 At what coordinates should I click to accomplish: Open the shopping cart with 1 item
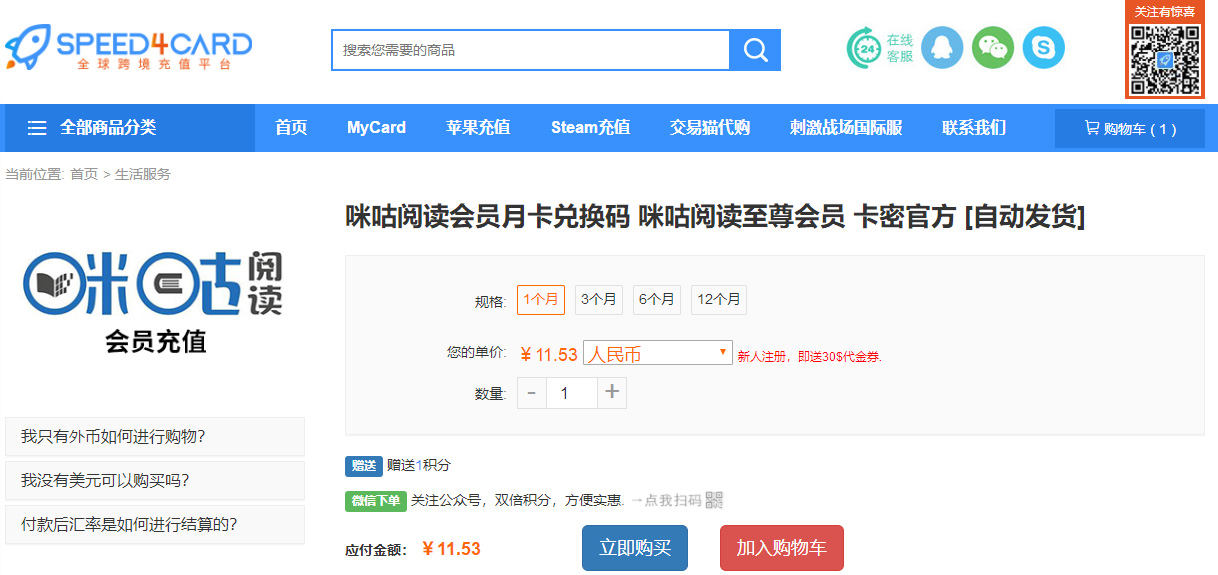coord(1130,128)
